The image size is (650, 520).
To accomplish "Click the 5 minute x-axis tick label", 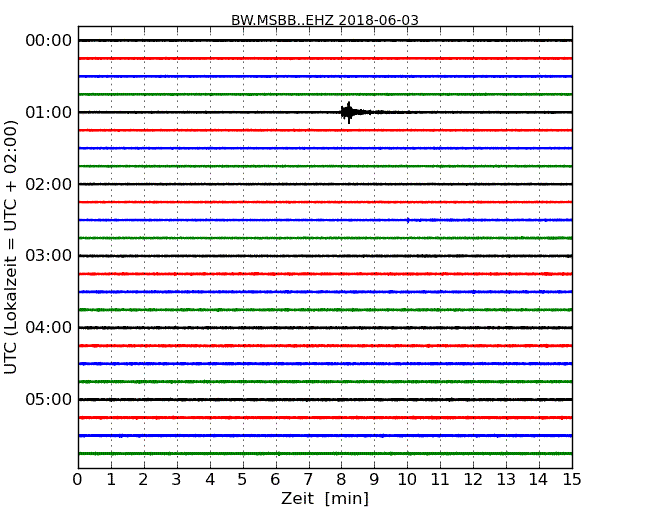I will click(x=243, y=480).
